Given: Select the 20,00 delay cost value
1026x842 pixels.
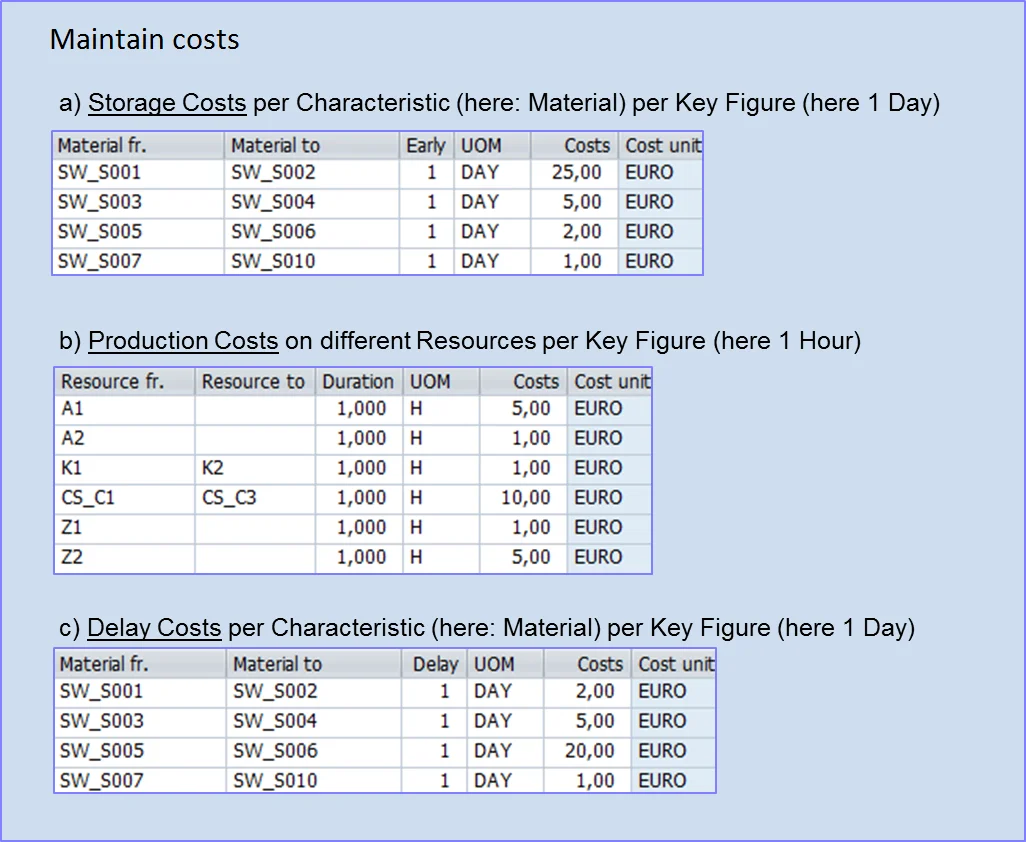Looking at the screenshot, I should tap(588, 750).
